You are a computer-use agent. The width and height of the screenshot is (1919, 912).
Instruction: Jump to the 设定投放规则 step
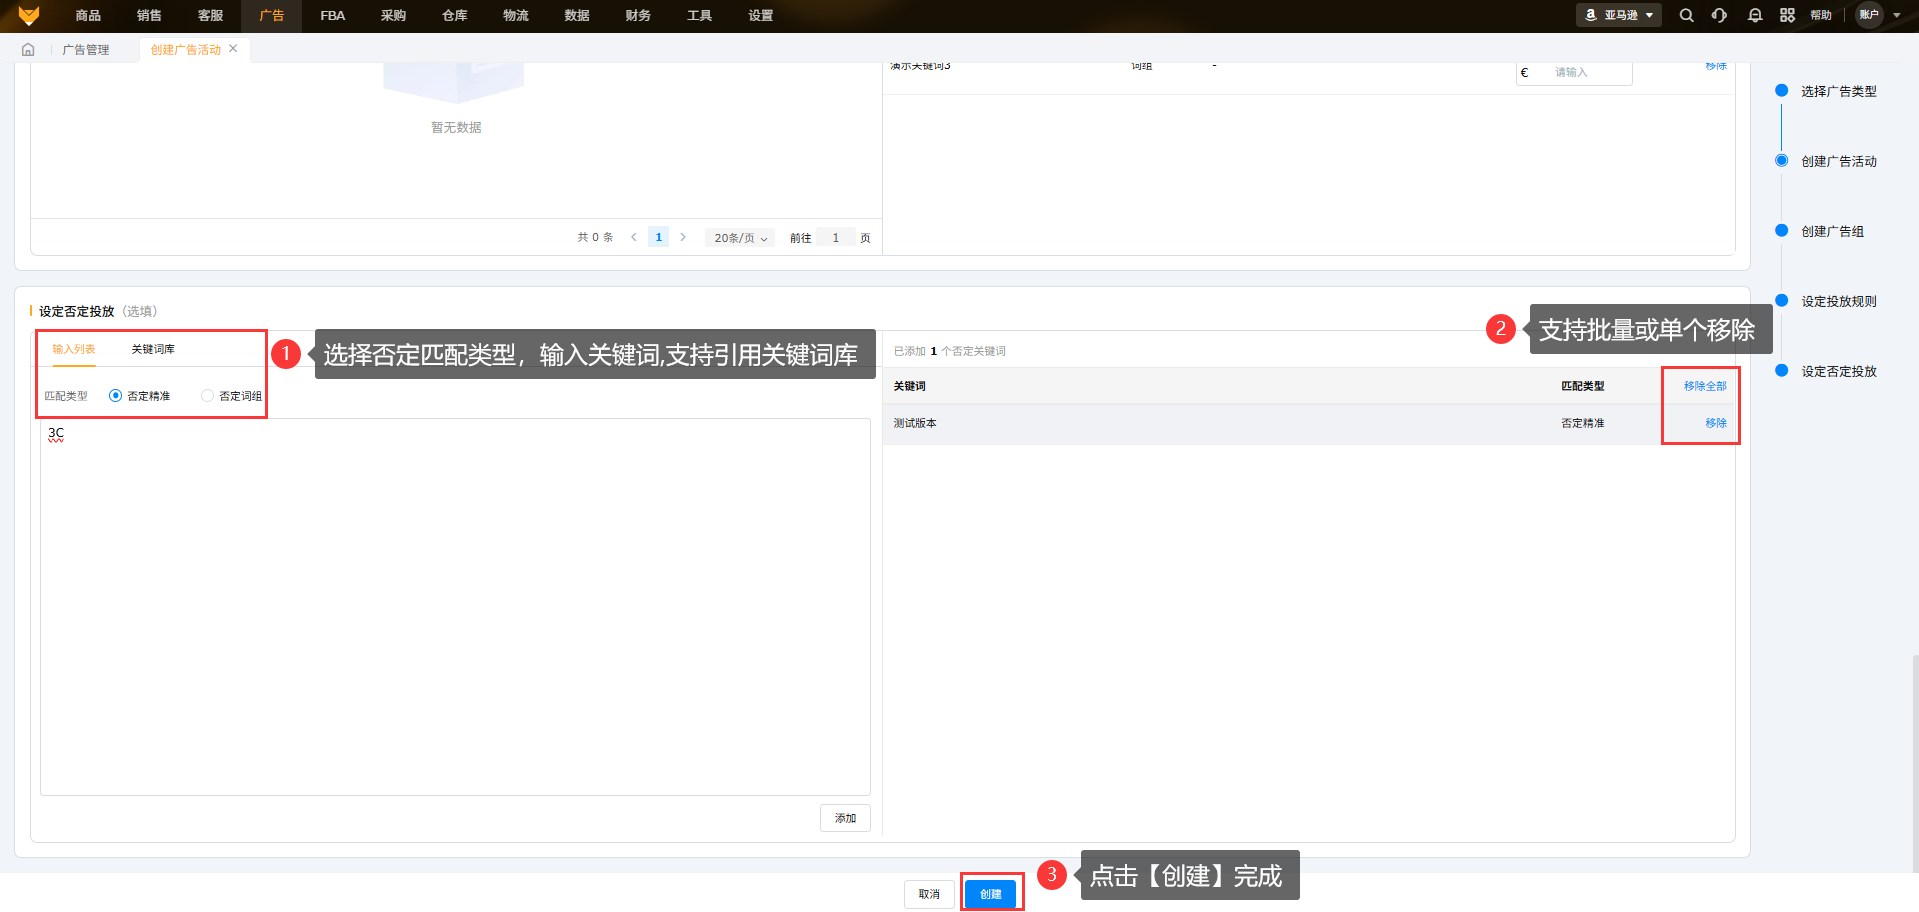1838,301
